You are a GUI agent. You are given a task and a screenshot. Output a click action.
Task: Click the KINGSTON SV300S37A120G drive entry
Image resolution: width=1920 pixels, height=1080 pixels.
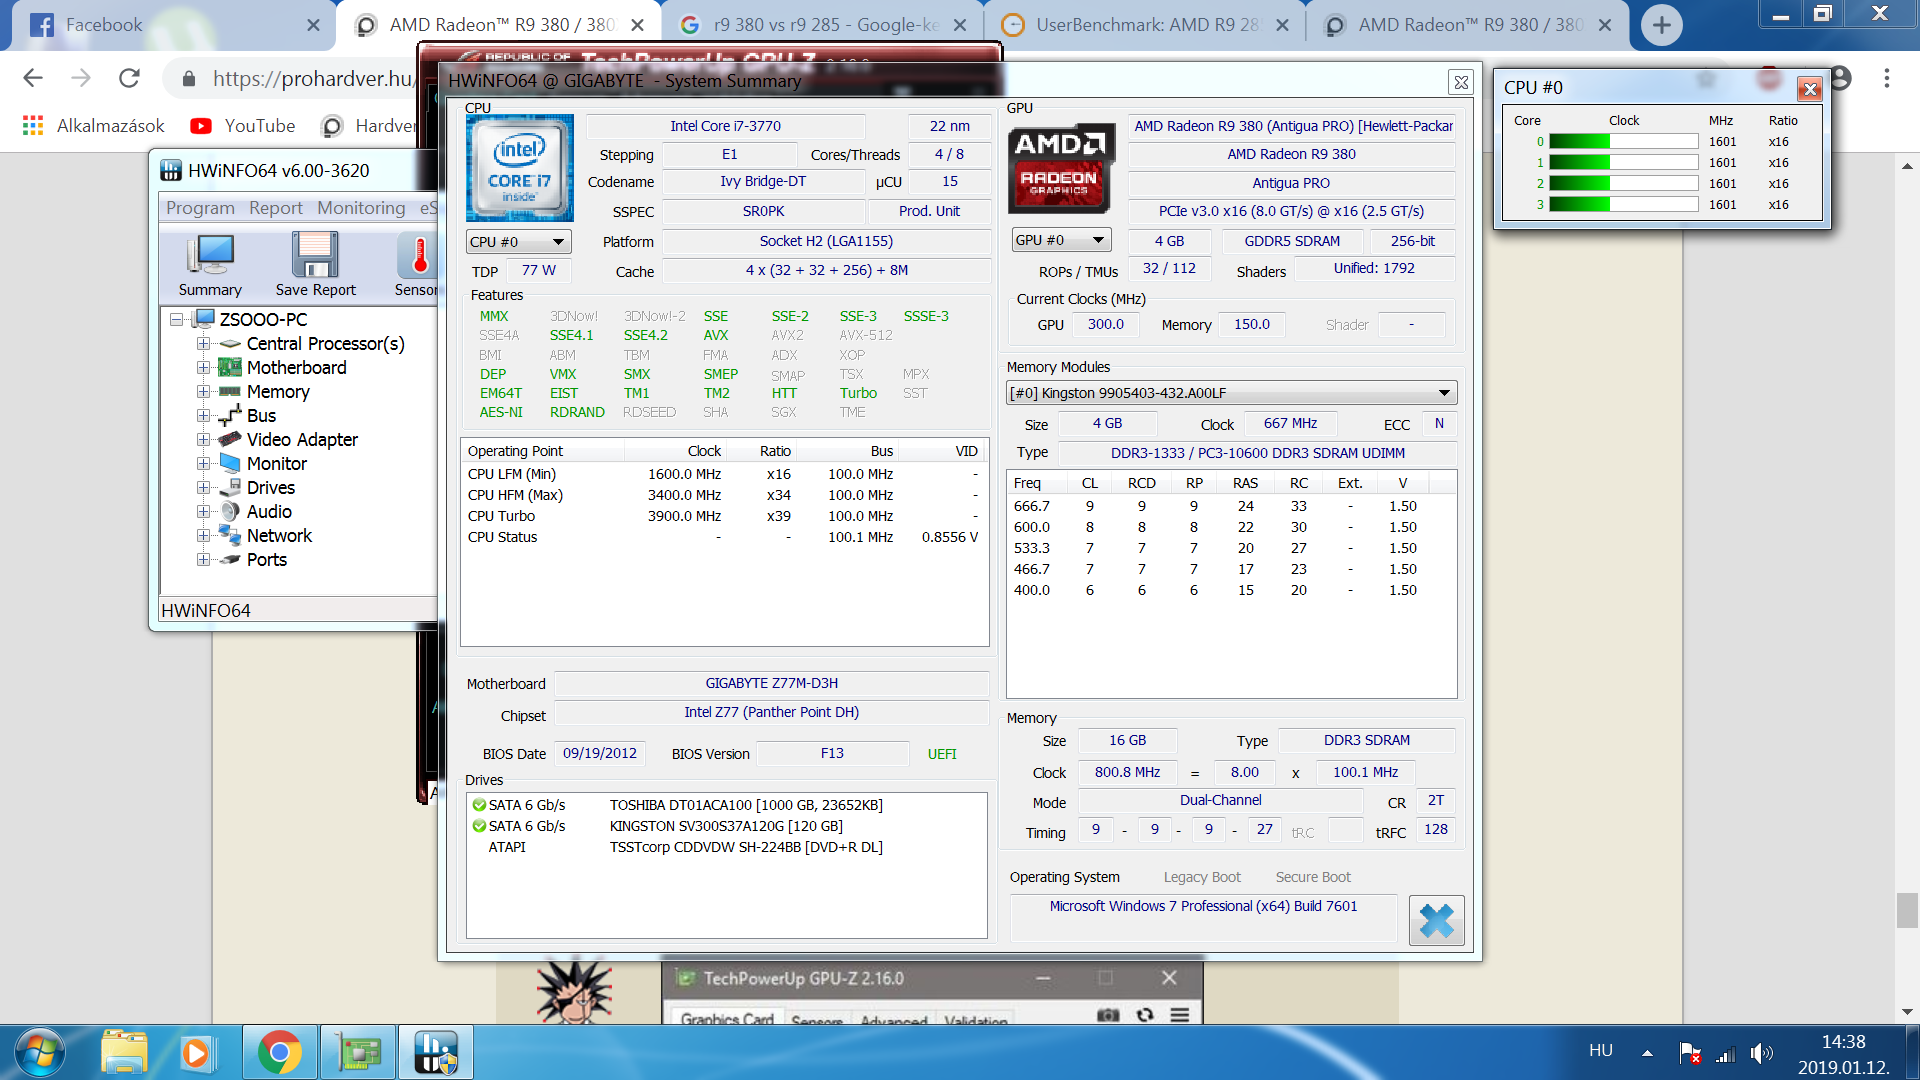(x=726, y=826)
